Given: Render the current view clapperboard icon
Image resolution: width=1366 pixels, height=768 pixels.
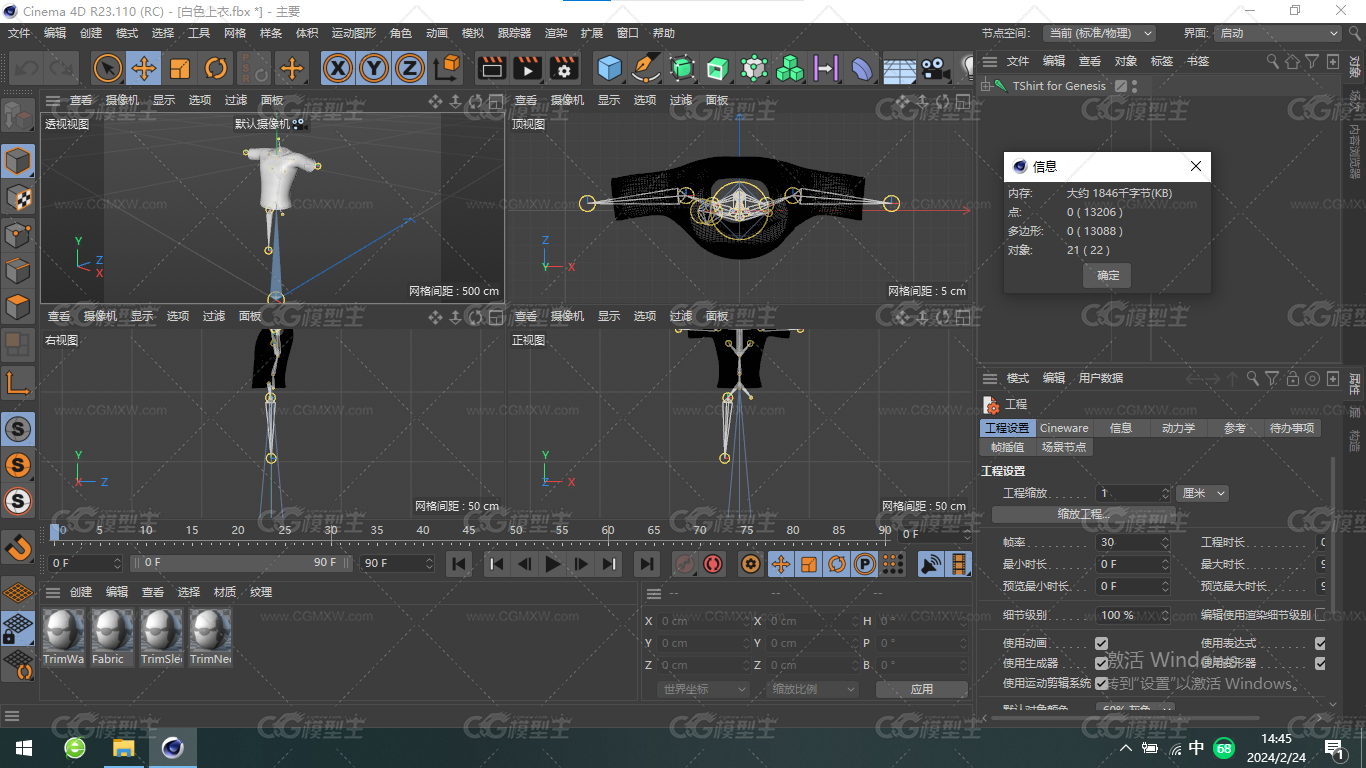Looking at the screenshot, I should 491,68.
